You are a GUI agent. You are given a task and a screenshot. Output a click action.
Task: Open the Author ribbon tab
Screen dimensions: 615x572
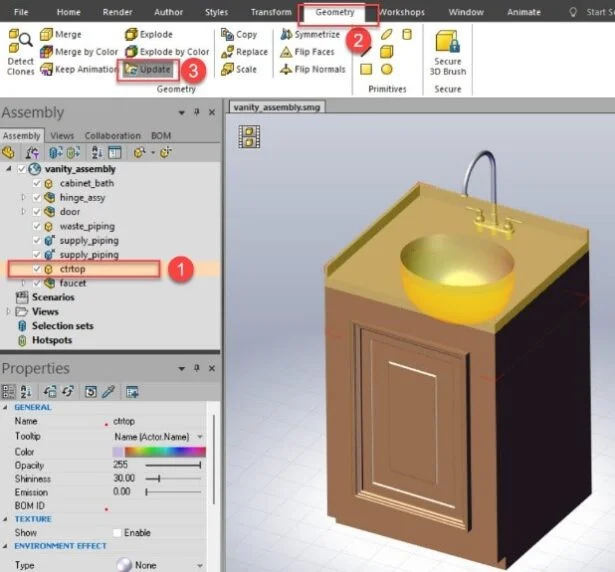(168, 12)
